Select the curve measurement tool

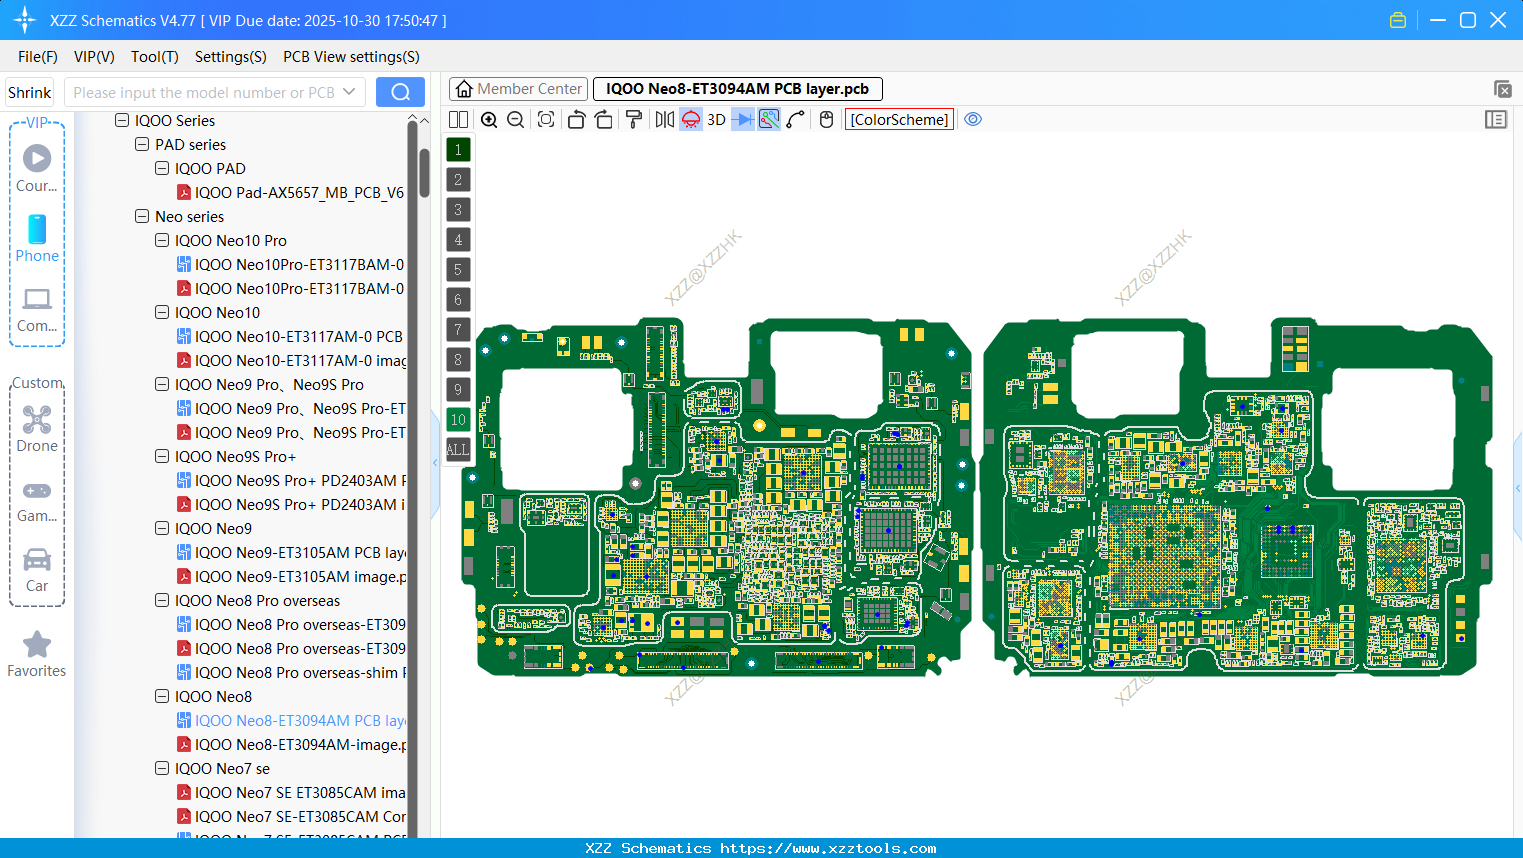(795, 119)
